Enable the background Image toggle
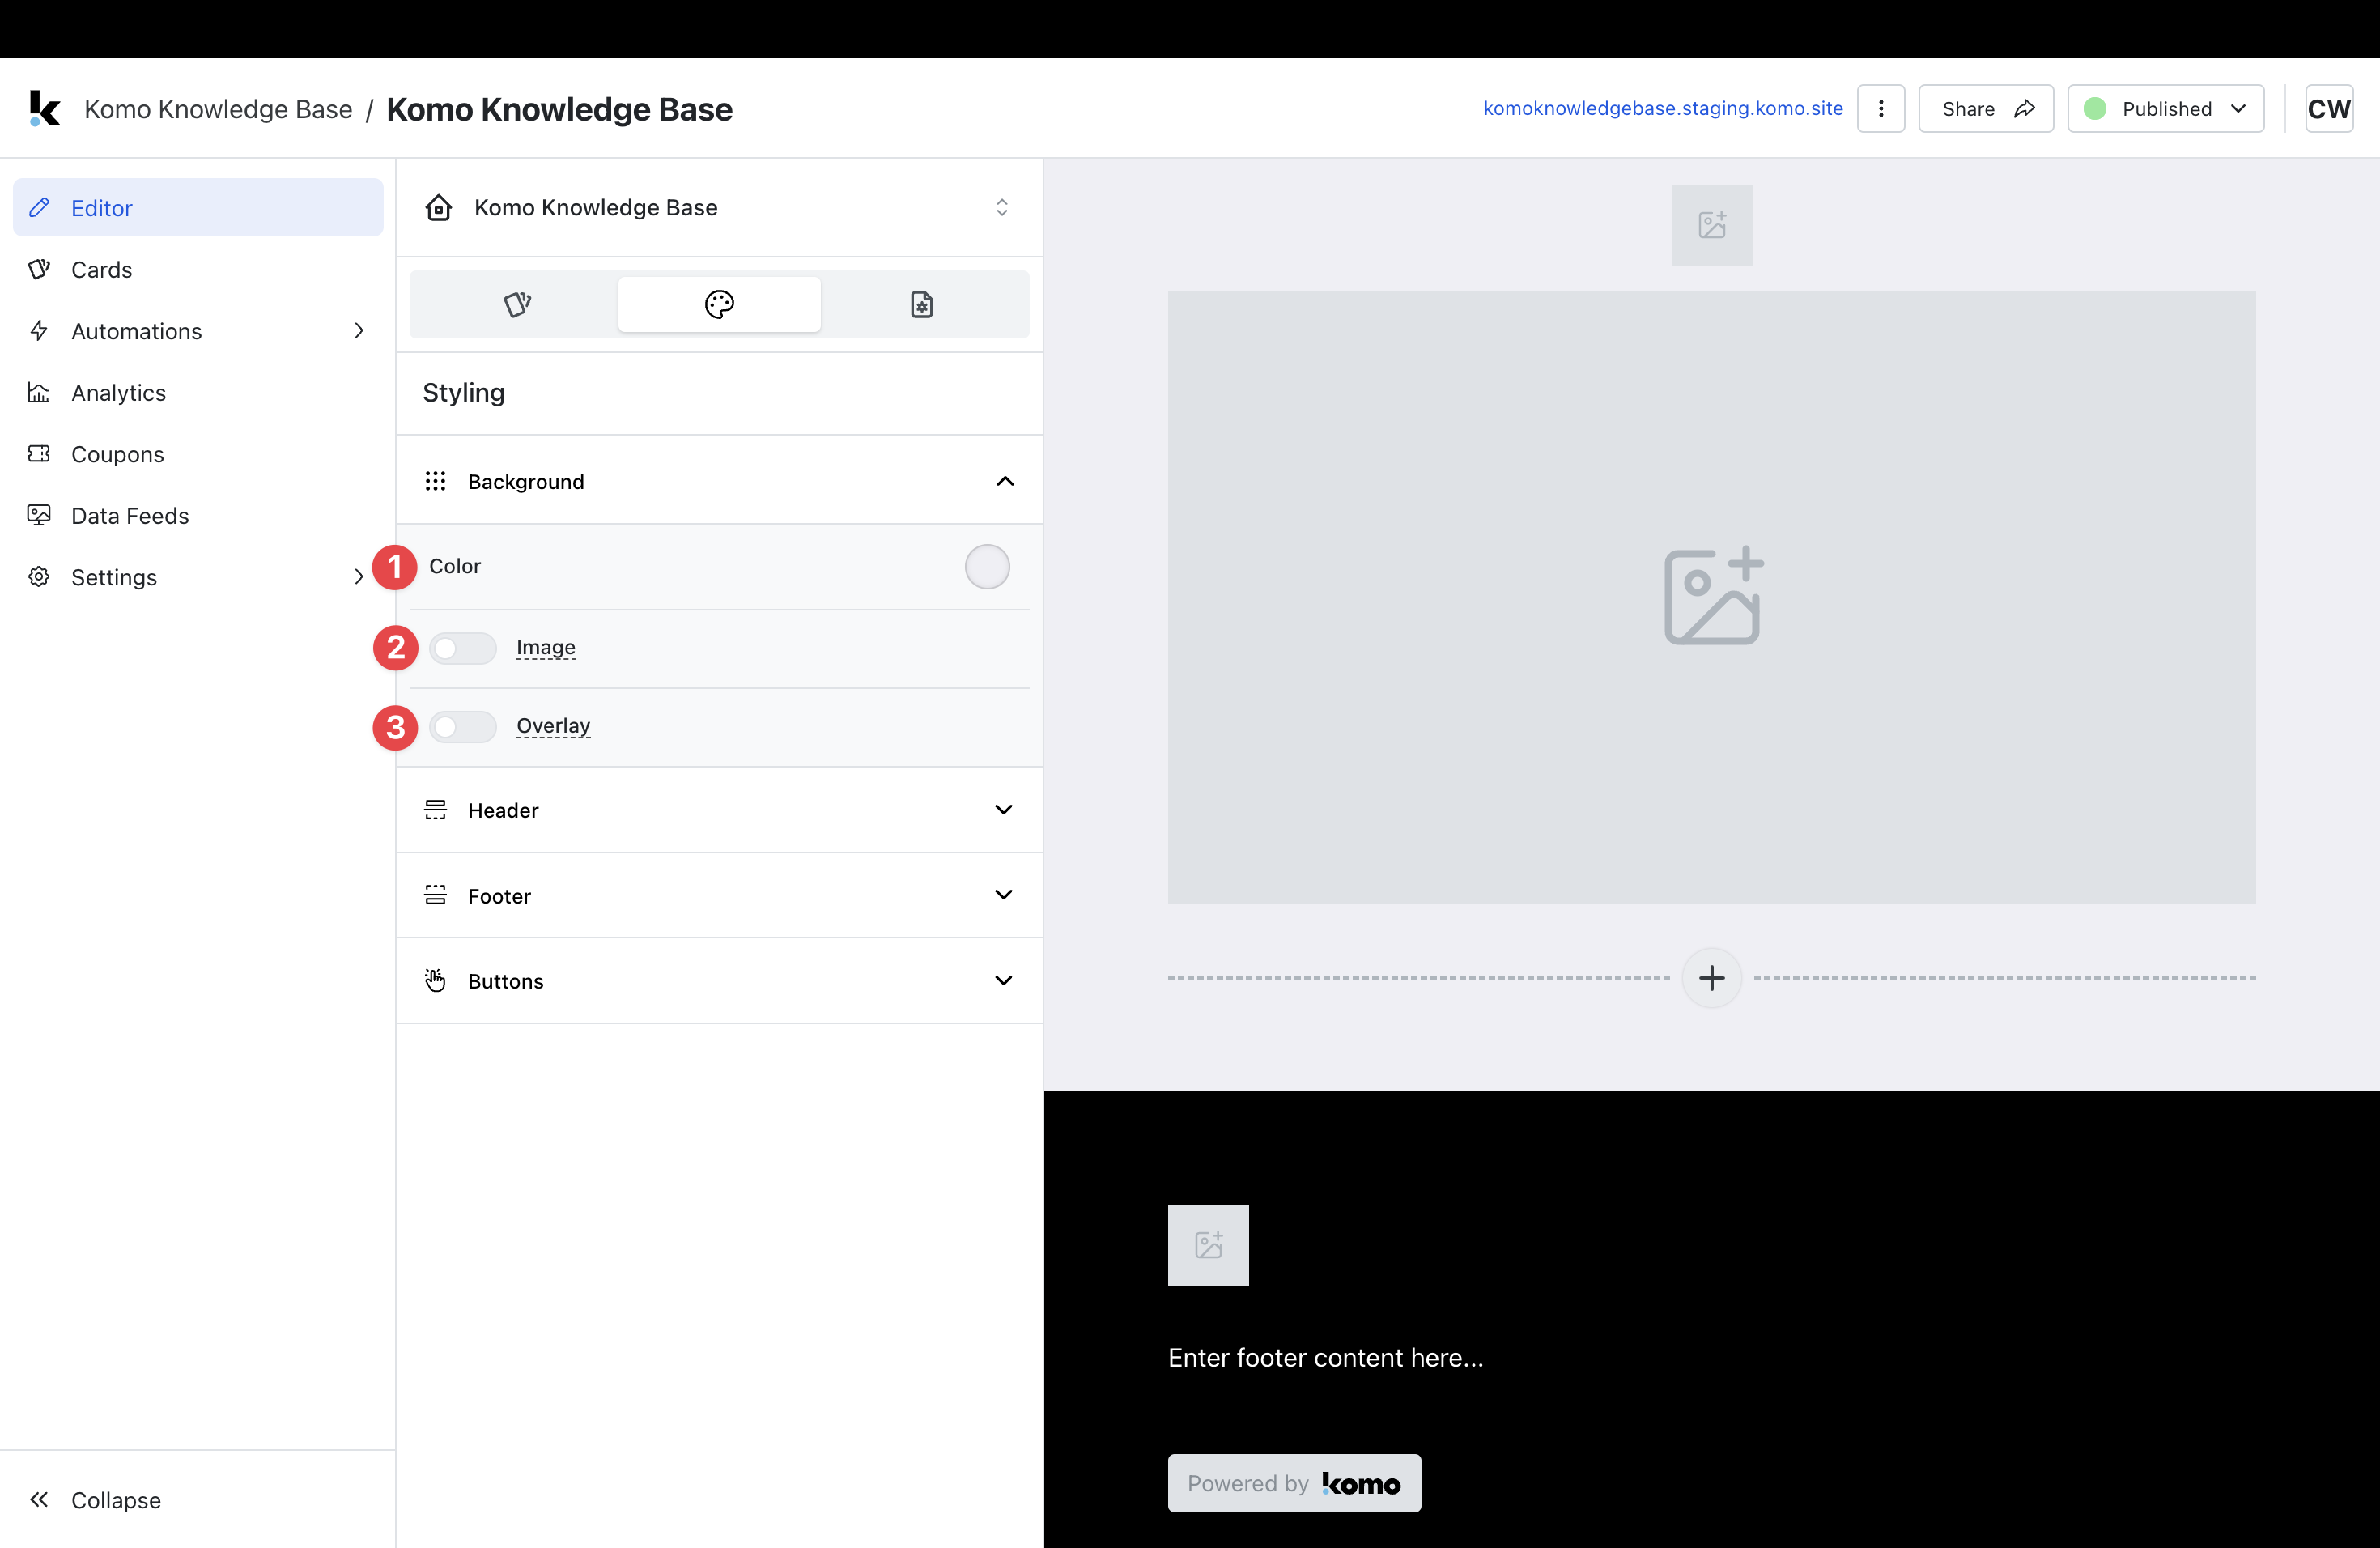This screenshot has height=1548, width=2380. [x=463, y=648]
